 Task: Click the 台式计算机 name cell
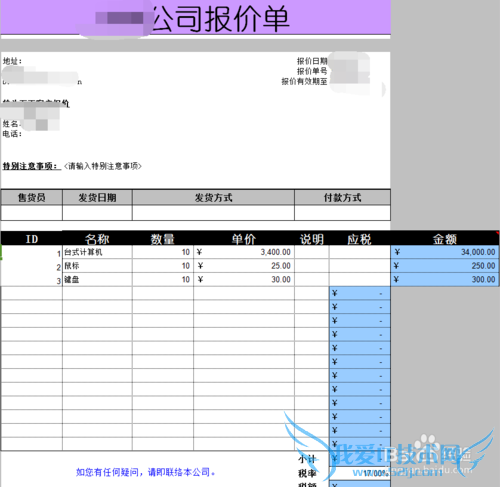point(97,252)
